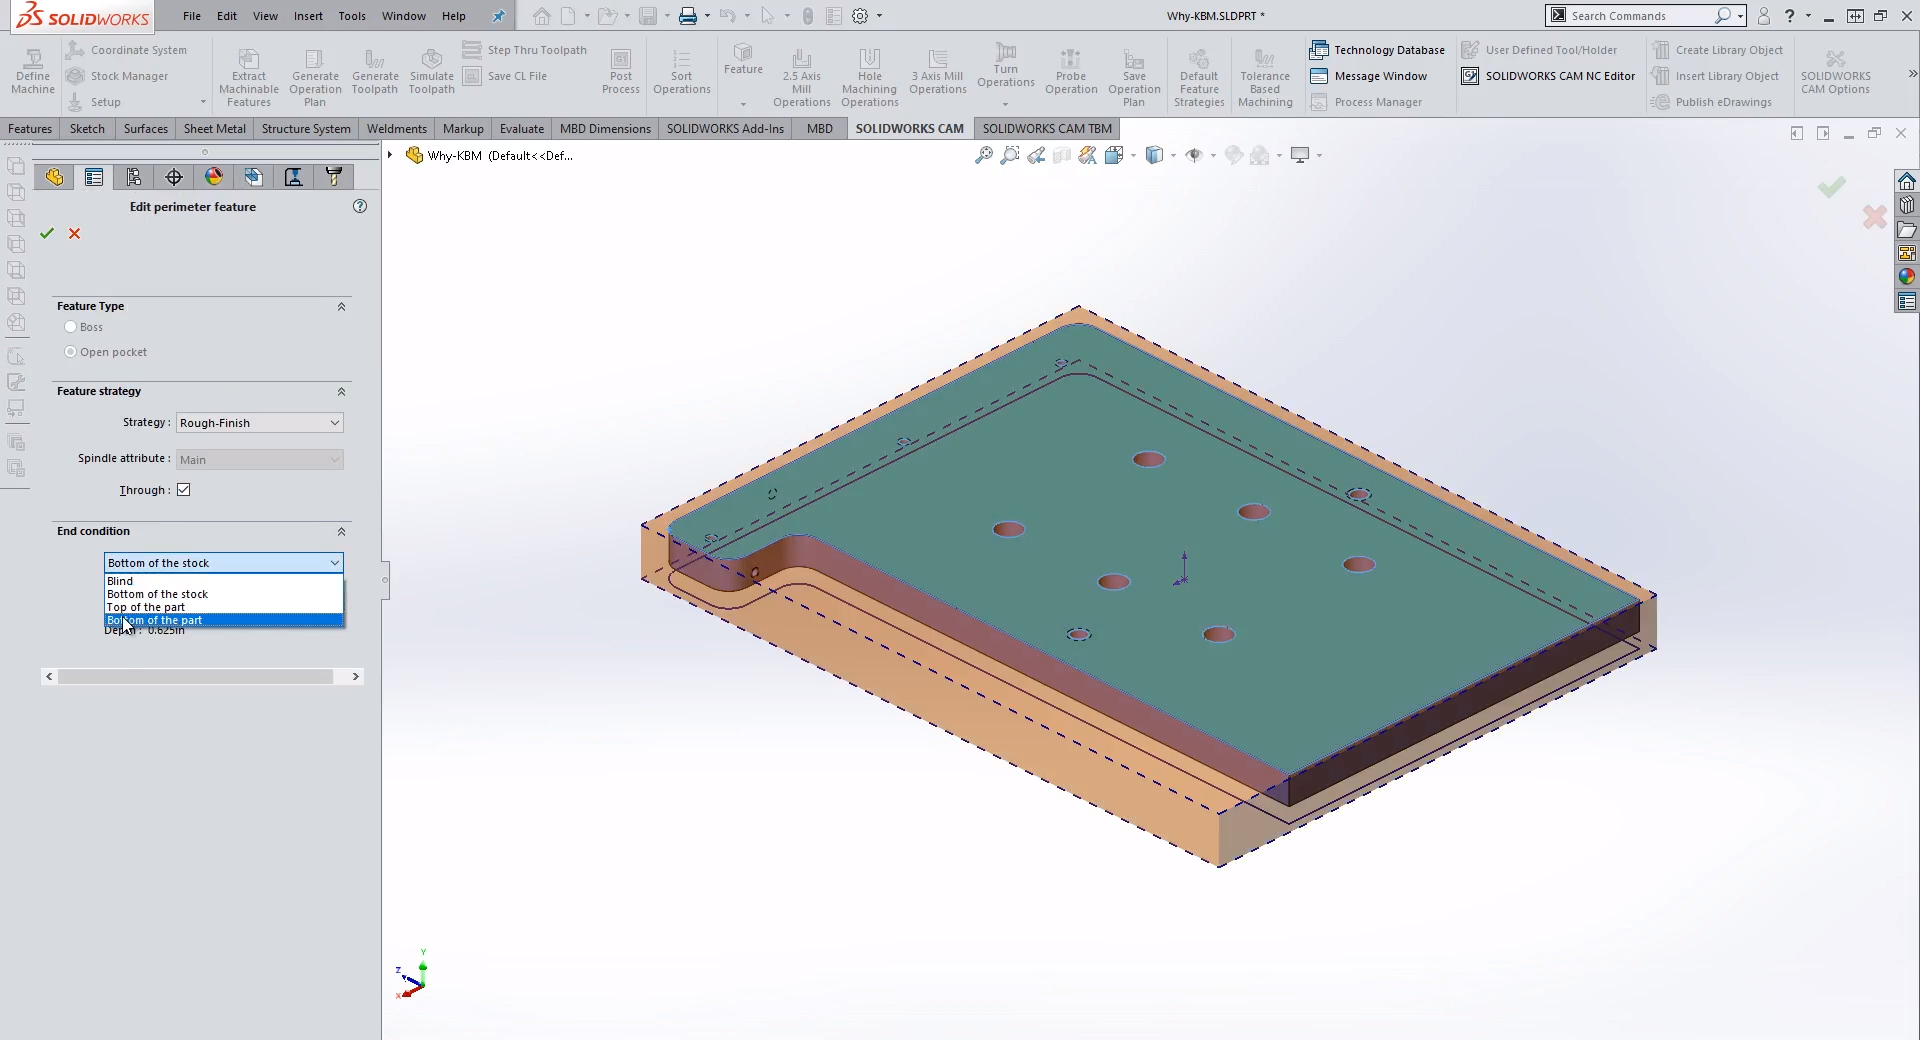Screen dimensions: 1920x1040
Task: Toggle the Through checkbox
Action: coord(184,490)
